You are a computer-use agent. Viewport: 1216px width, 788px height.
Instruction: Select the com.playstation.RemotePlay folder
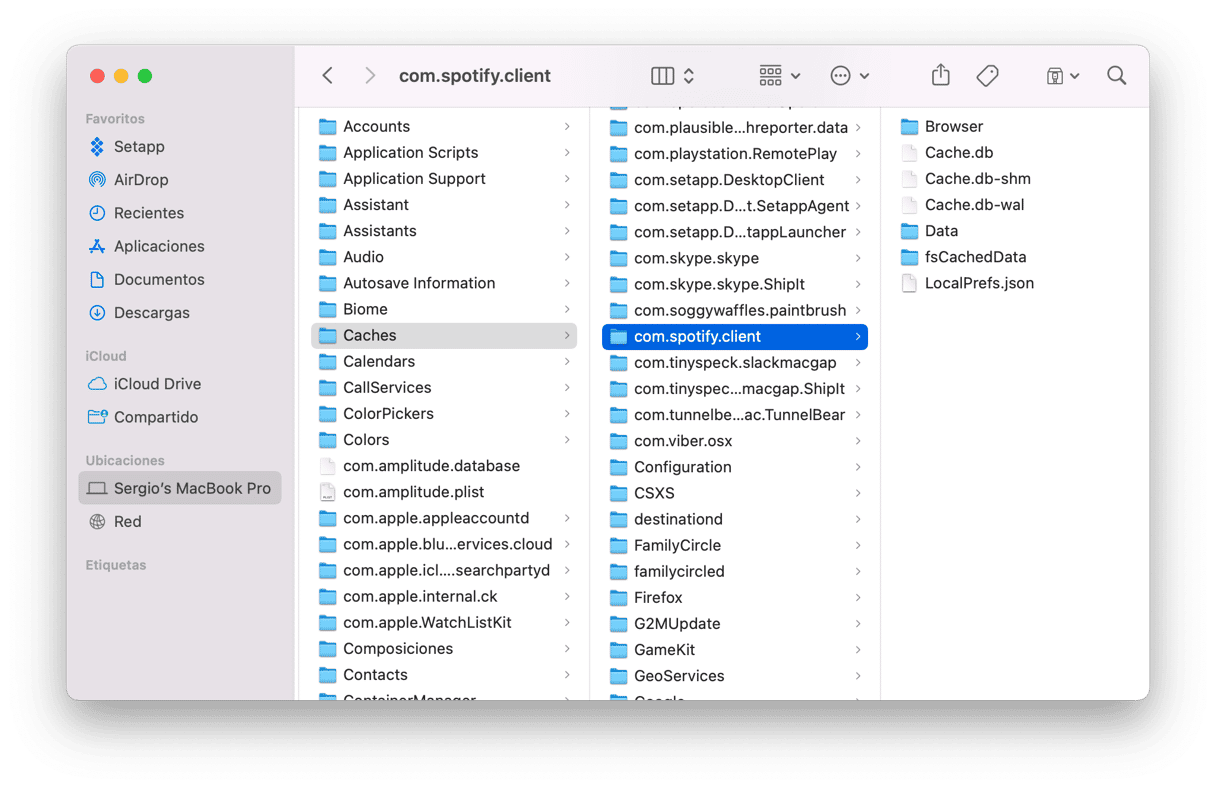(x=735, y=154)
